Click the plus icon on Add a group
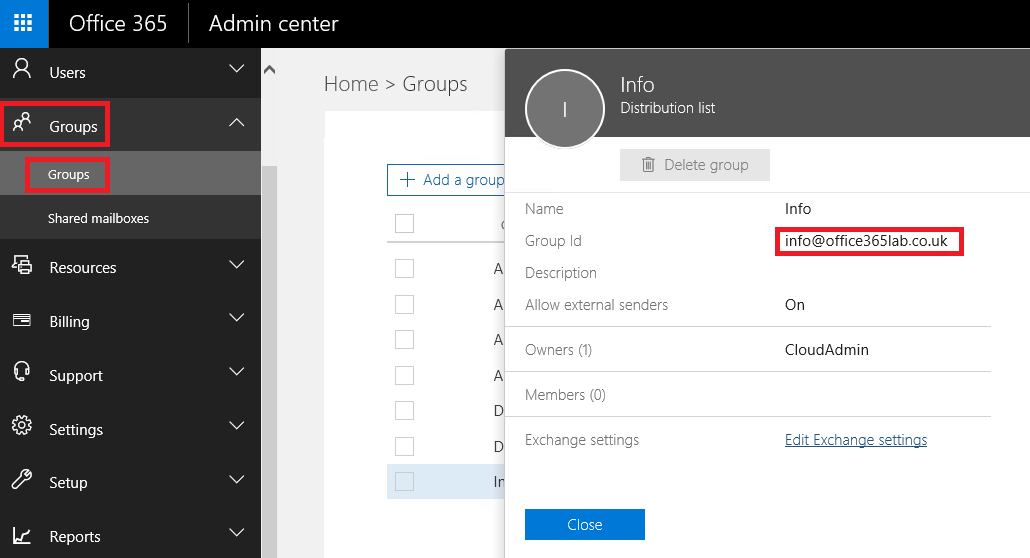 (407, 179)
